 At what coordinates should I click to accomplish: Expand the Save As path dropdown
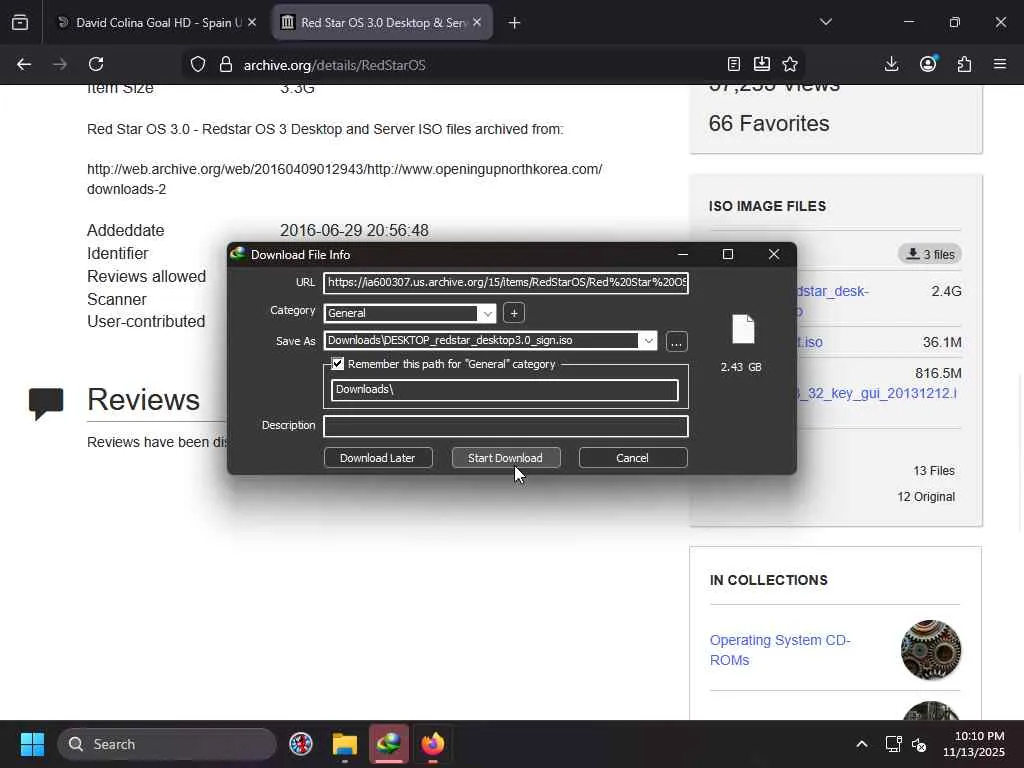648,340
